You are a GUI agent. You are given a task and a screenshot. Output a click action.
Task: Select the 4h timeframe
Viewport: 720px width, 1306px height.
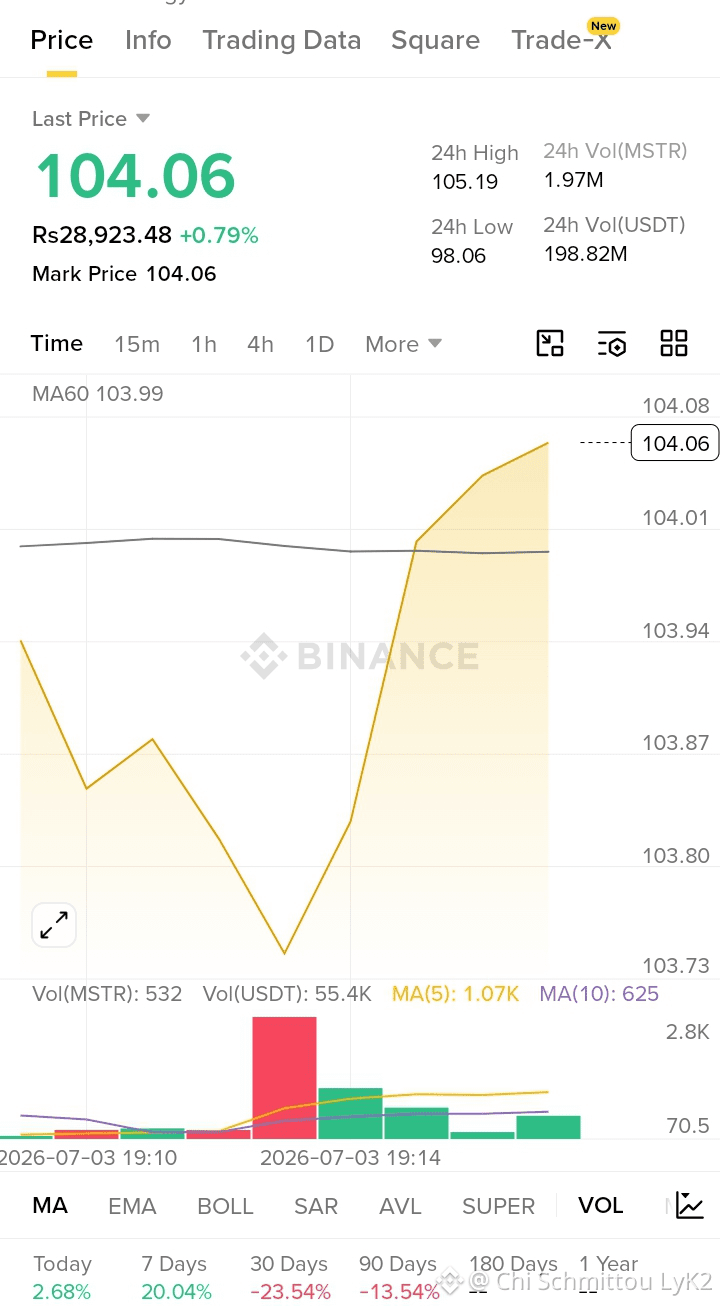260,344
